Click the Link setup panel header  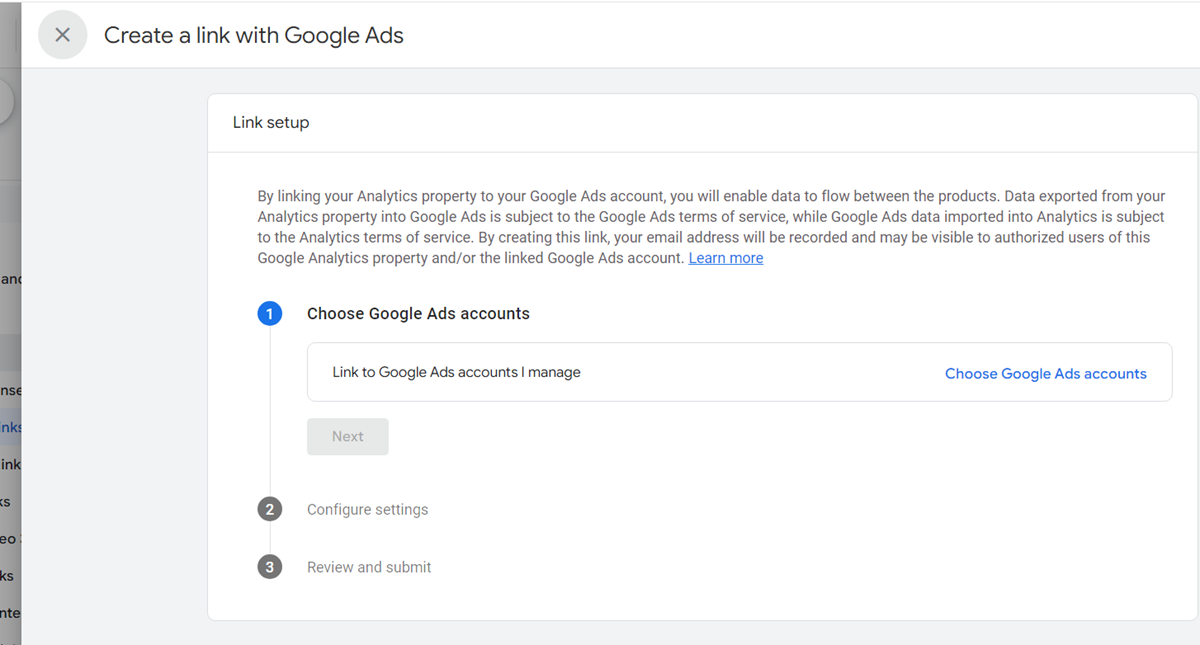coord(270,121)
